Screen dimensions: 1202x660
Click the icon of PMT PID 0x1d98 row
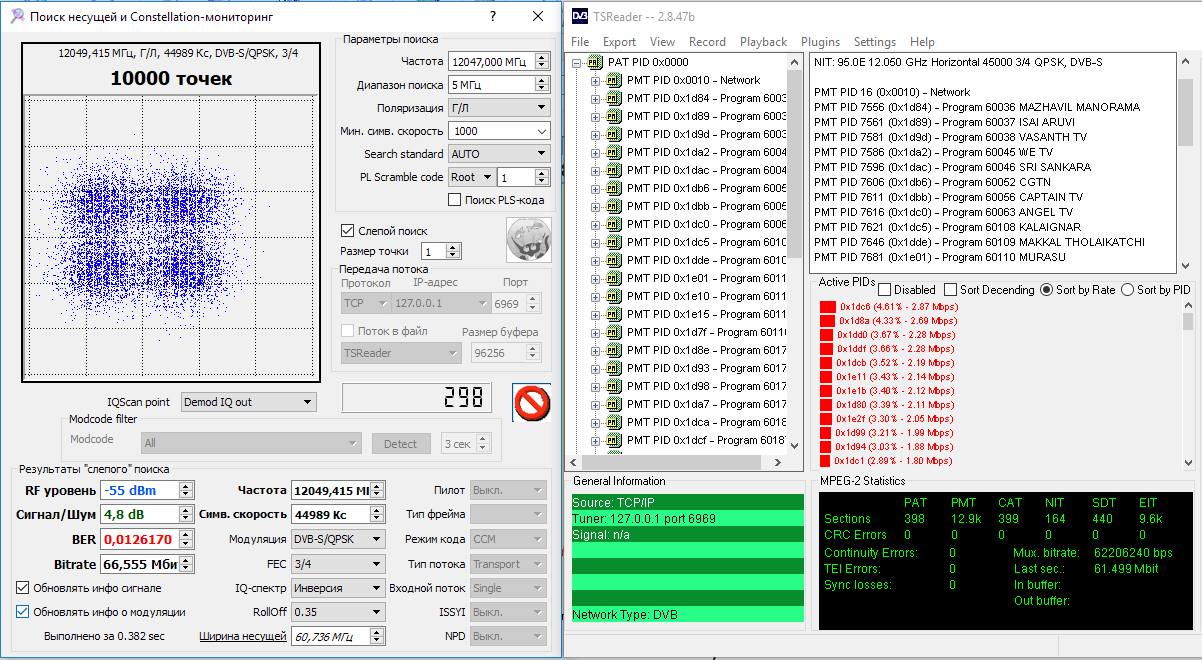[x=614, y=386]
